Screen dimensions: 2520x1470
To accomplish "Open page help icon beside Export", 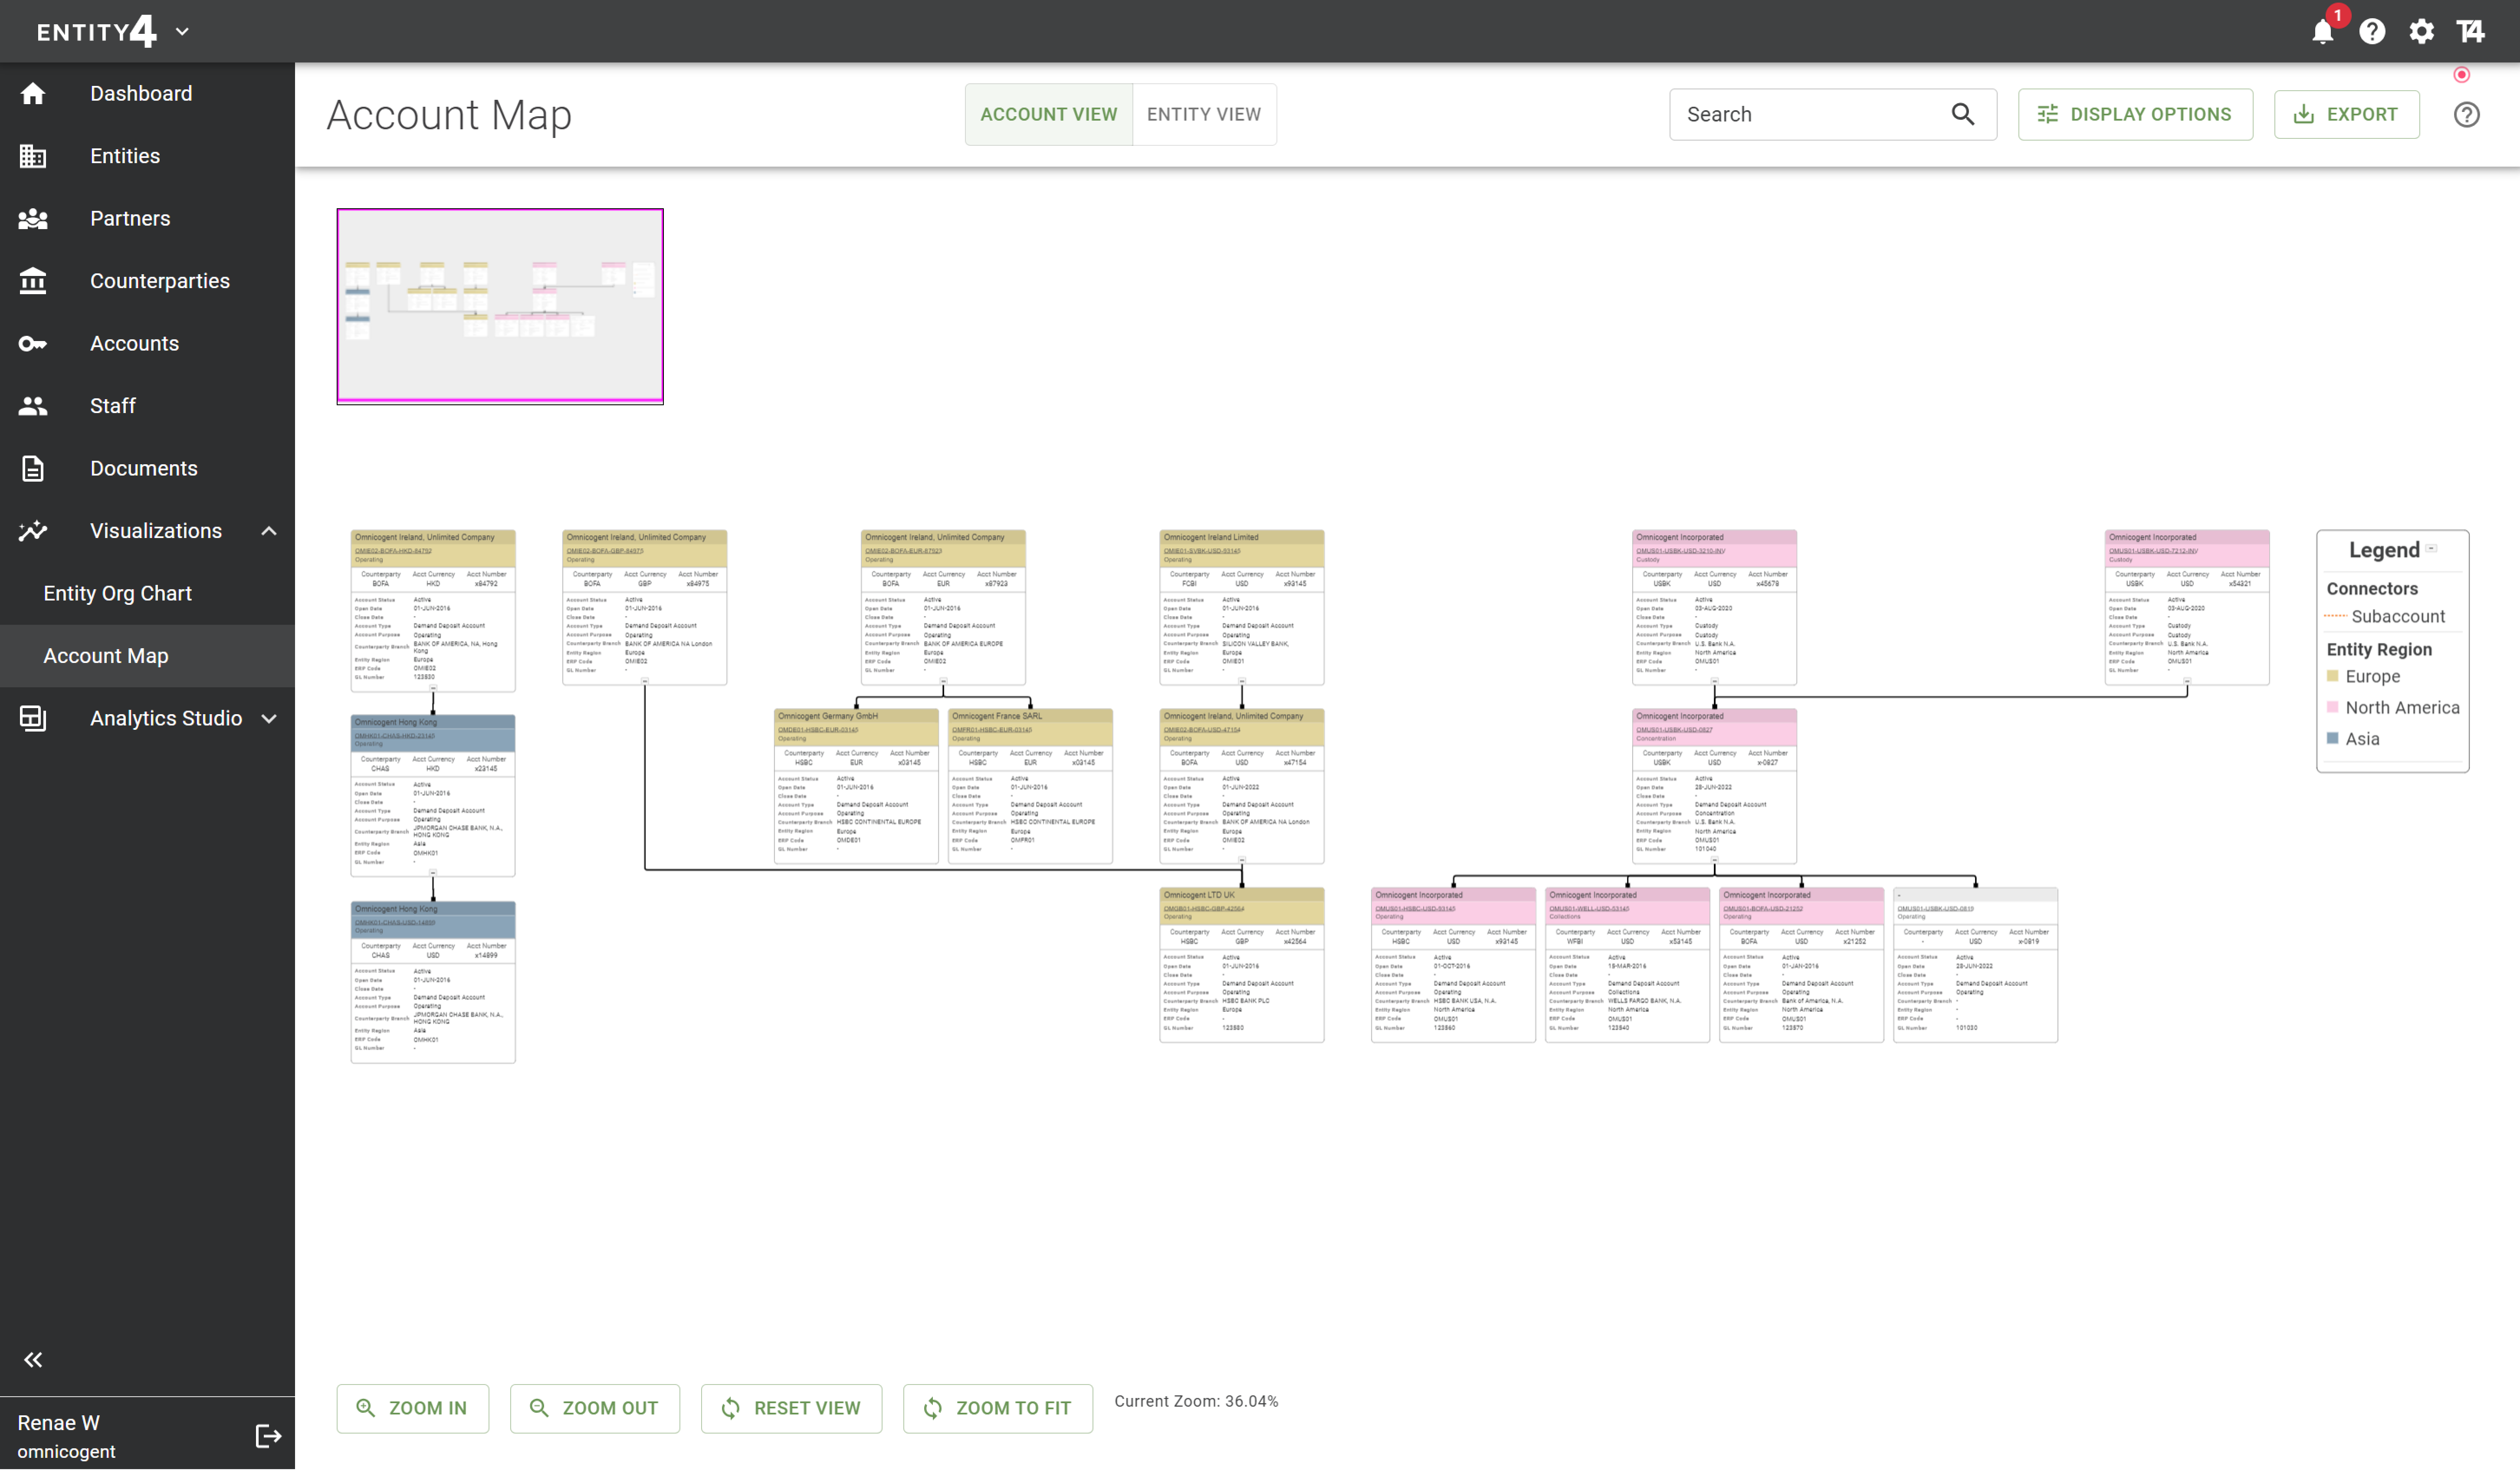I will pyautogui.click(x=2466, y=115).
